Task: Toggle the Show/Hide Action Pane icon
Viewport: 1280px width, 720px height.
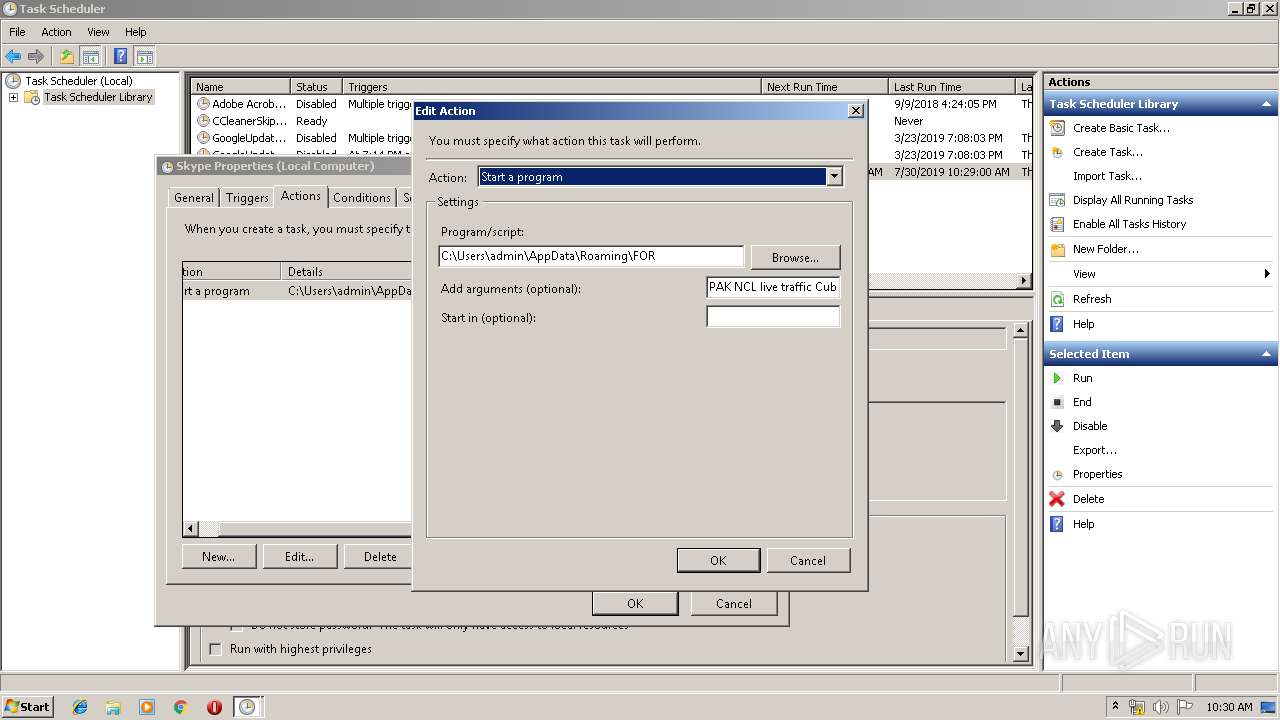Action: [x=144, y=57]
